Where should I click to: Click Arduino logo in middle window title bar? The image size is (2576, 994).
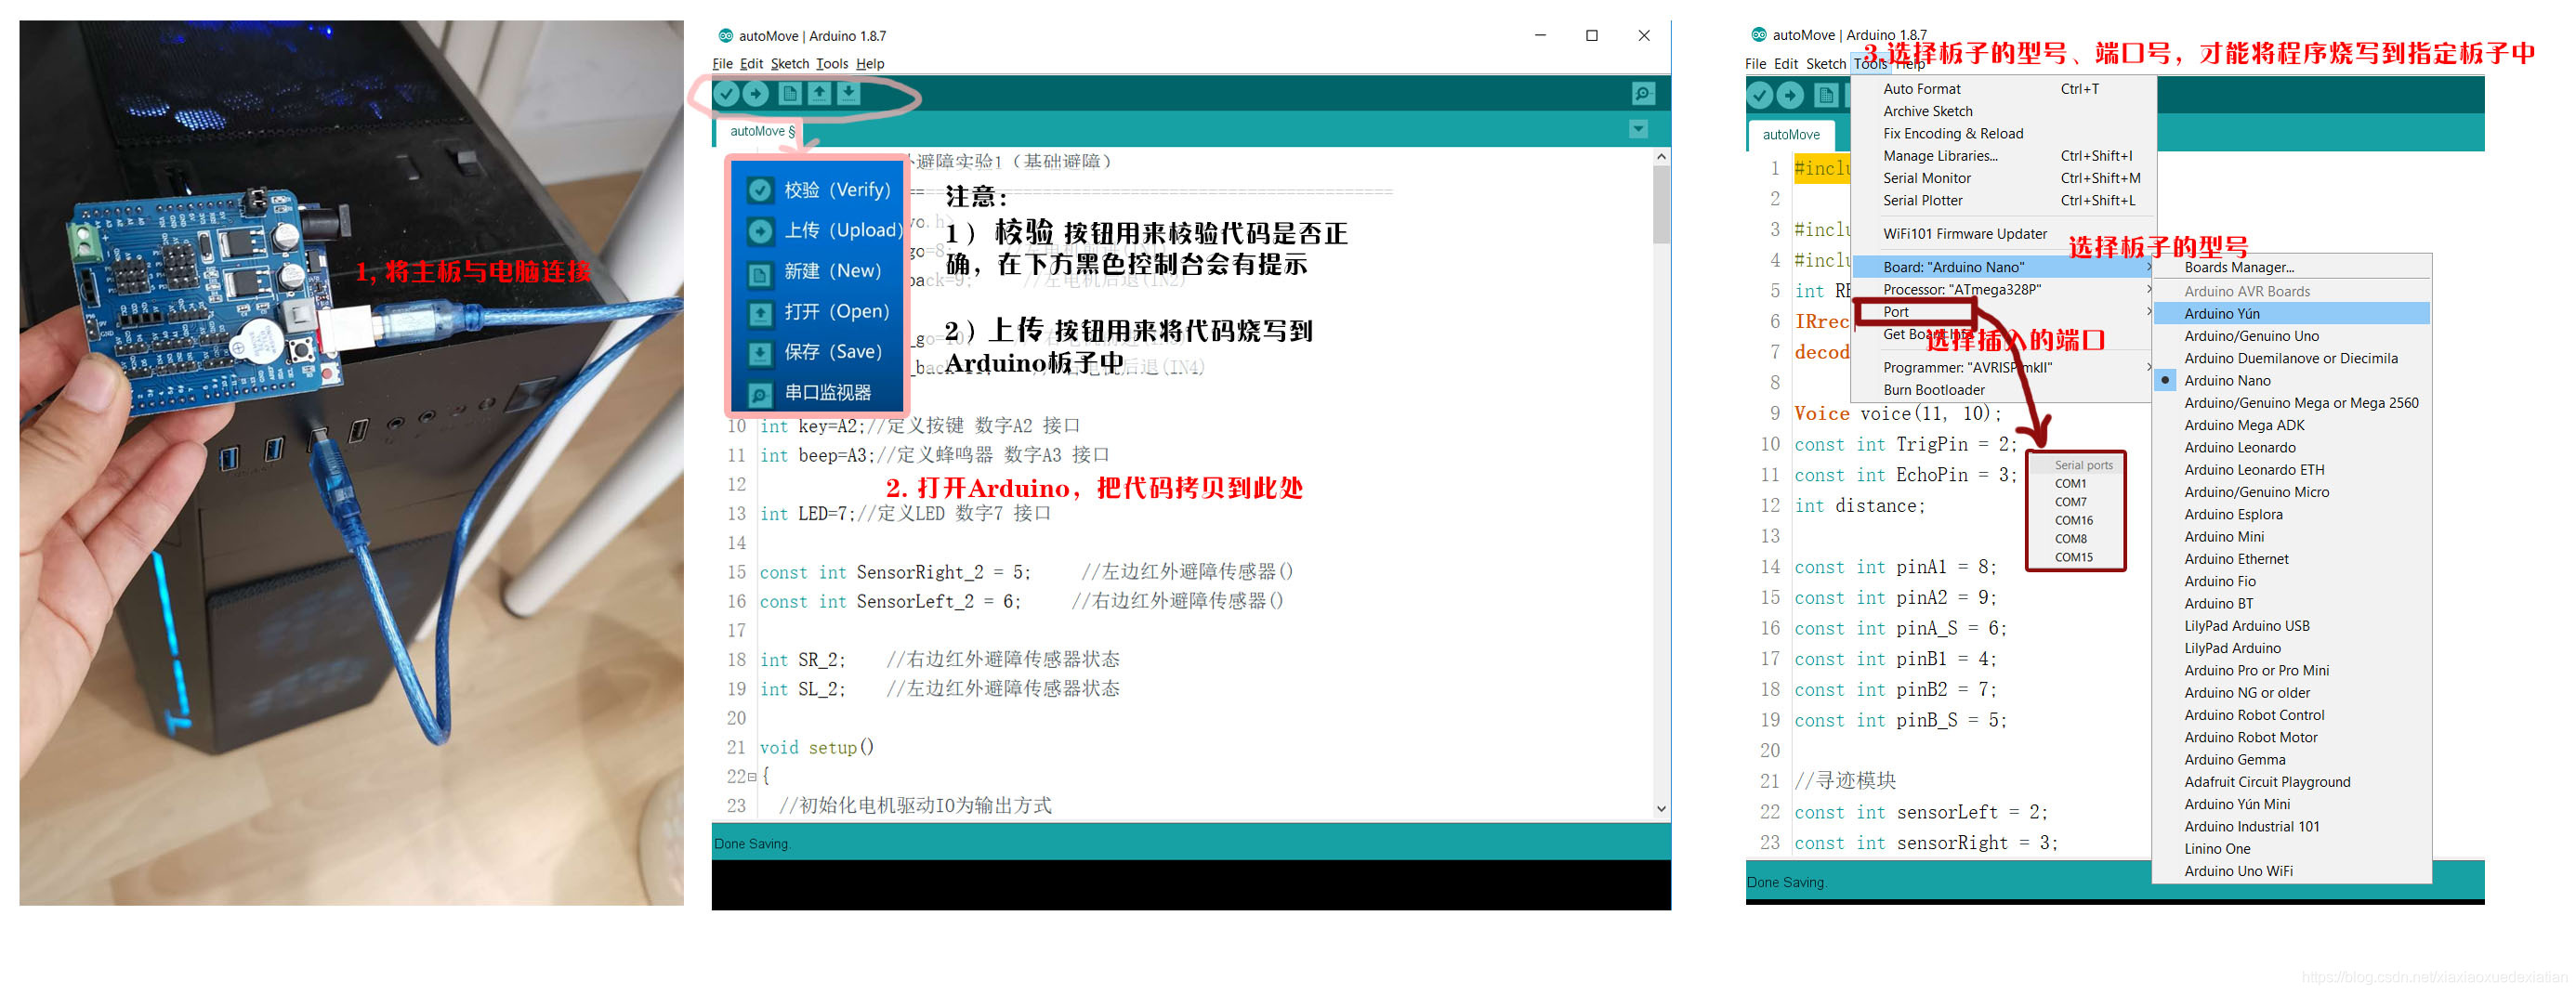(726, 36)
